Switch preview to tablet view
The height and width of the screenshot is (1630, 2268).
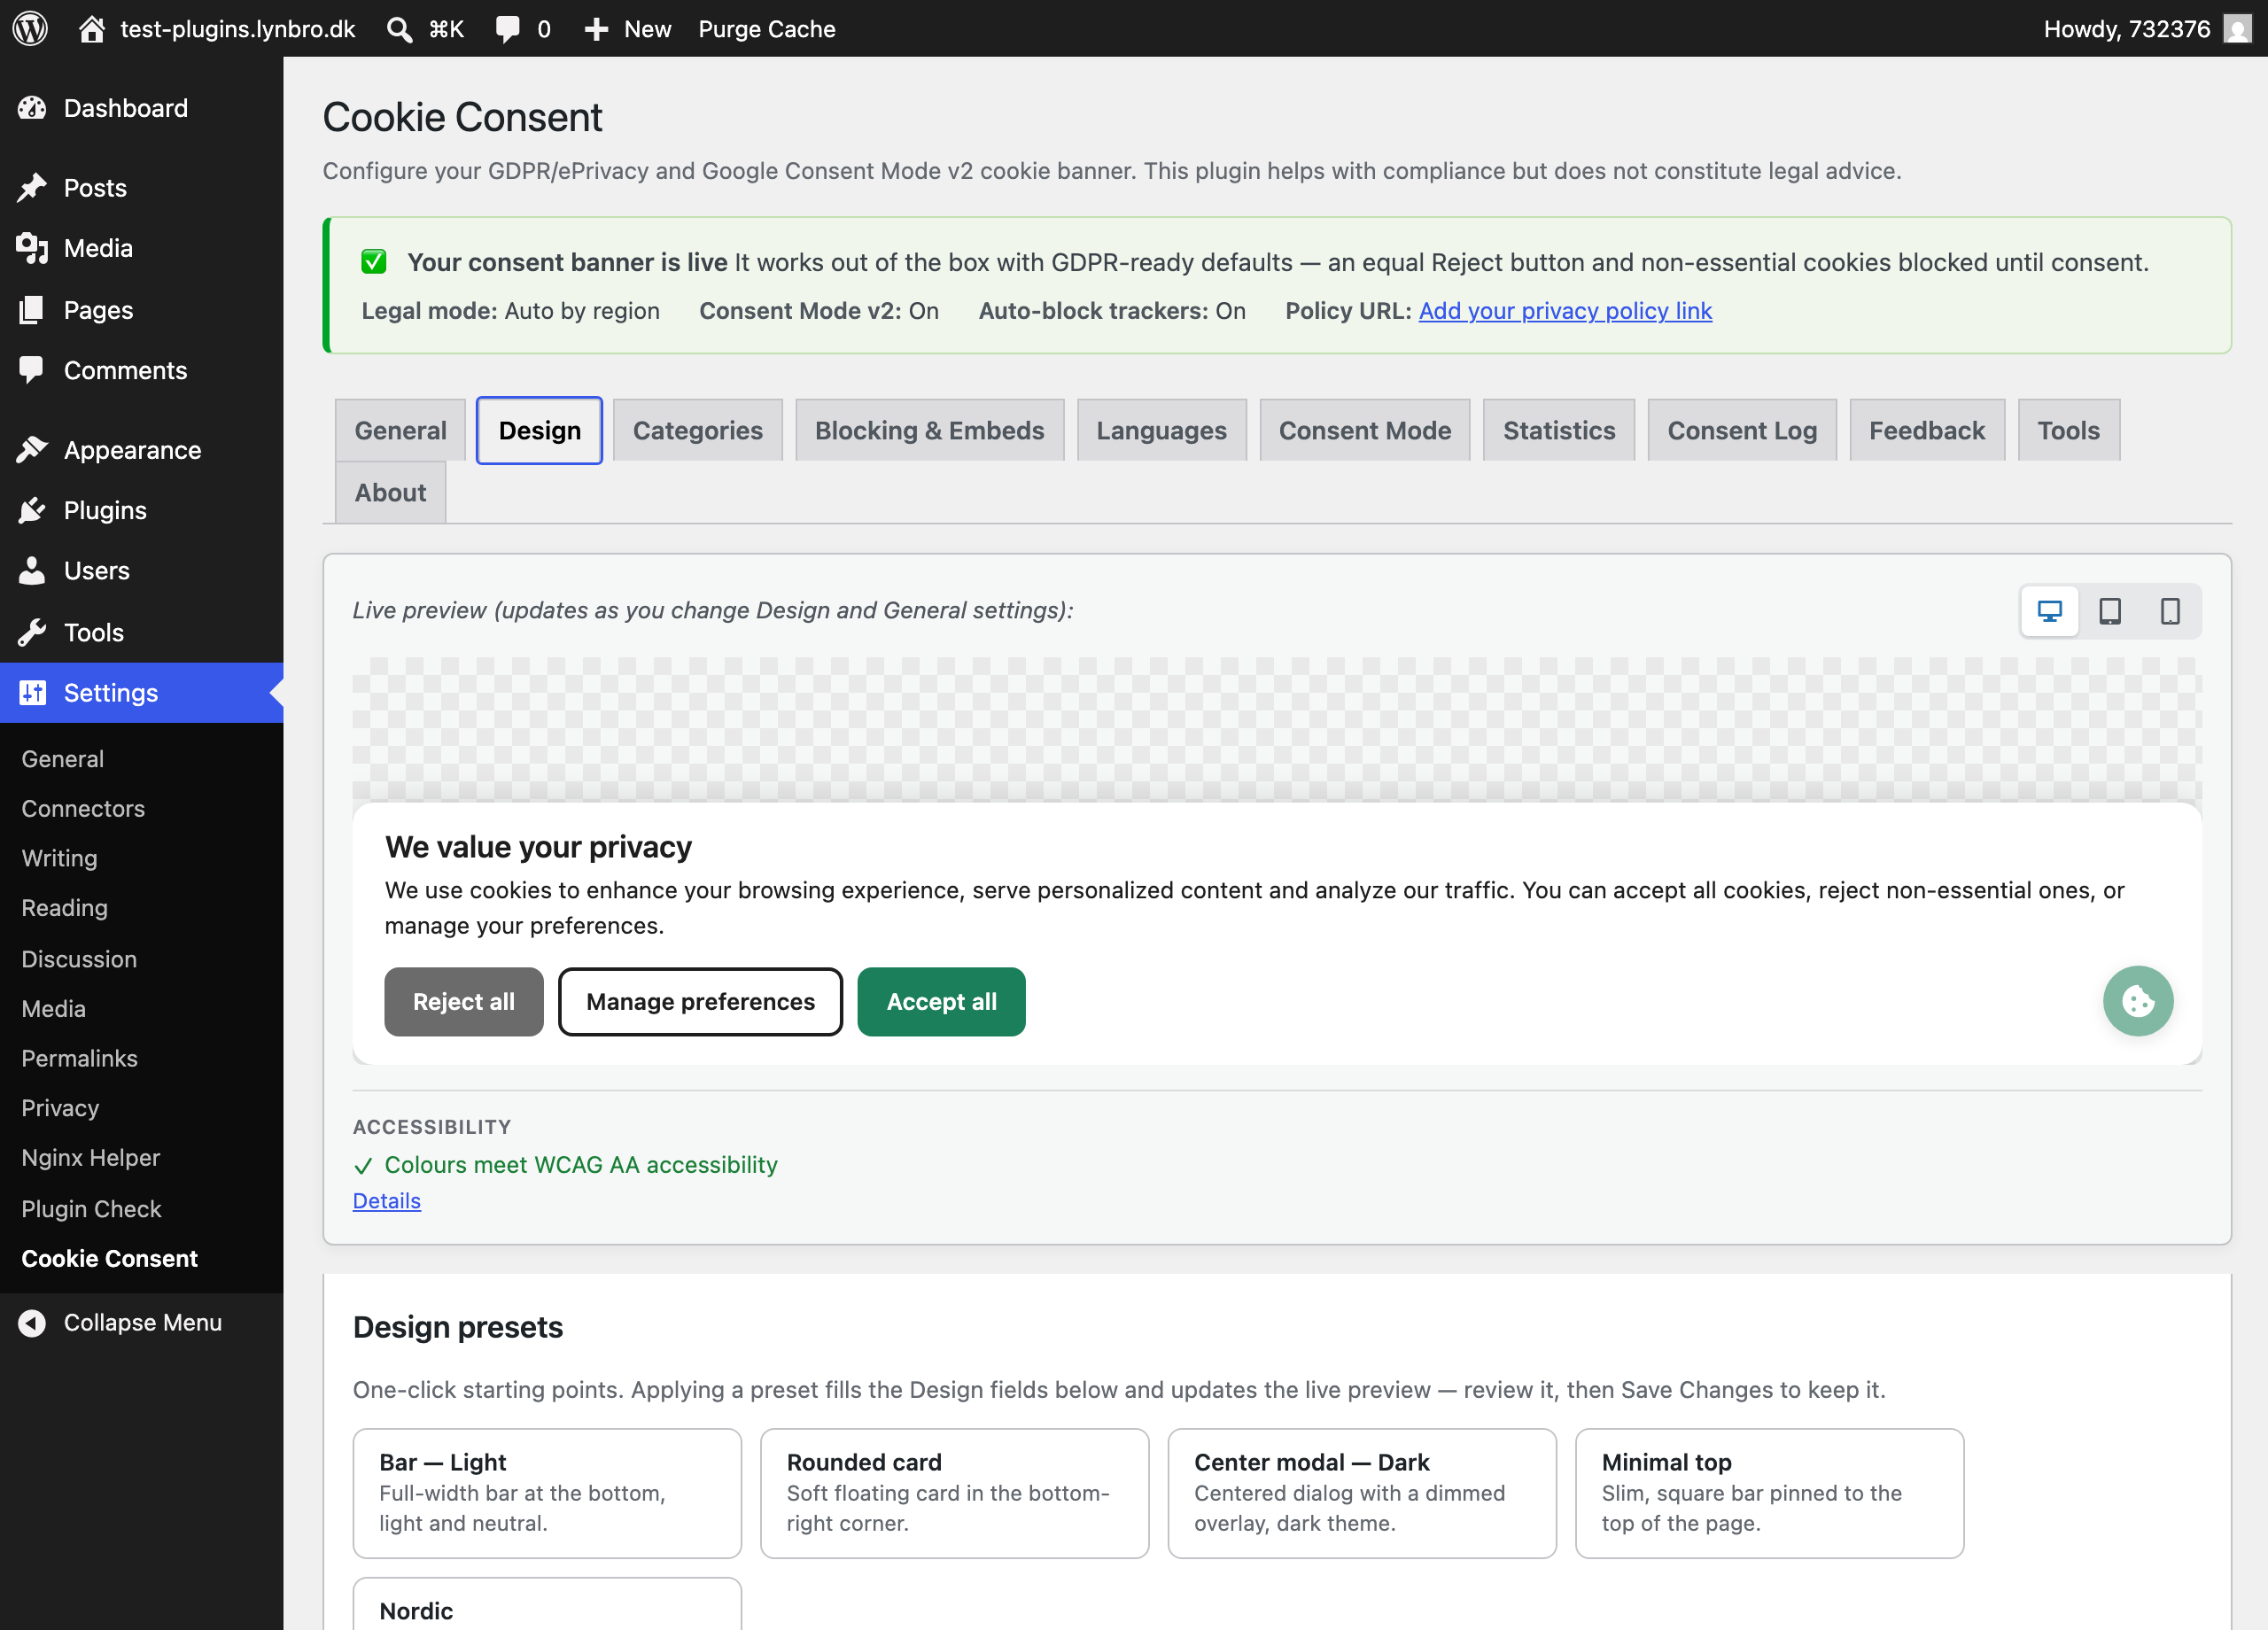pyautogui.click(x=2109, y=611)
